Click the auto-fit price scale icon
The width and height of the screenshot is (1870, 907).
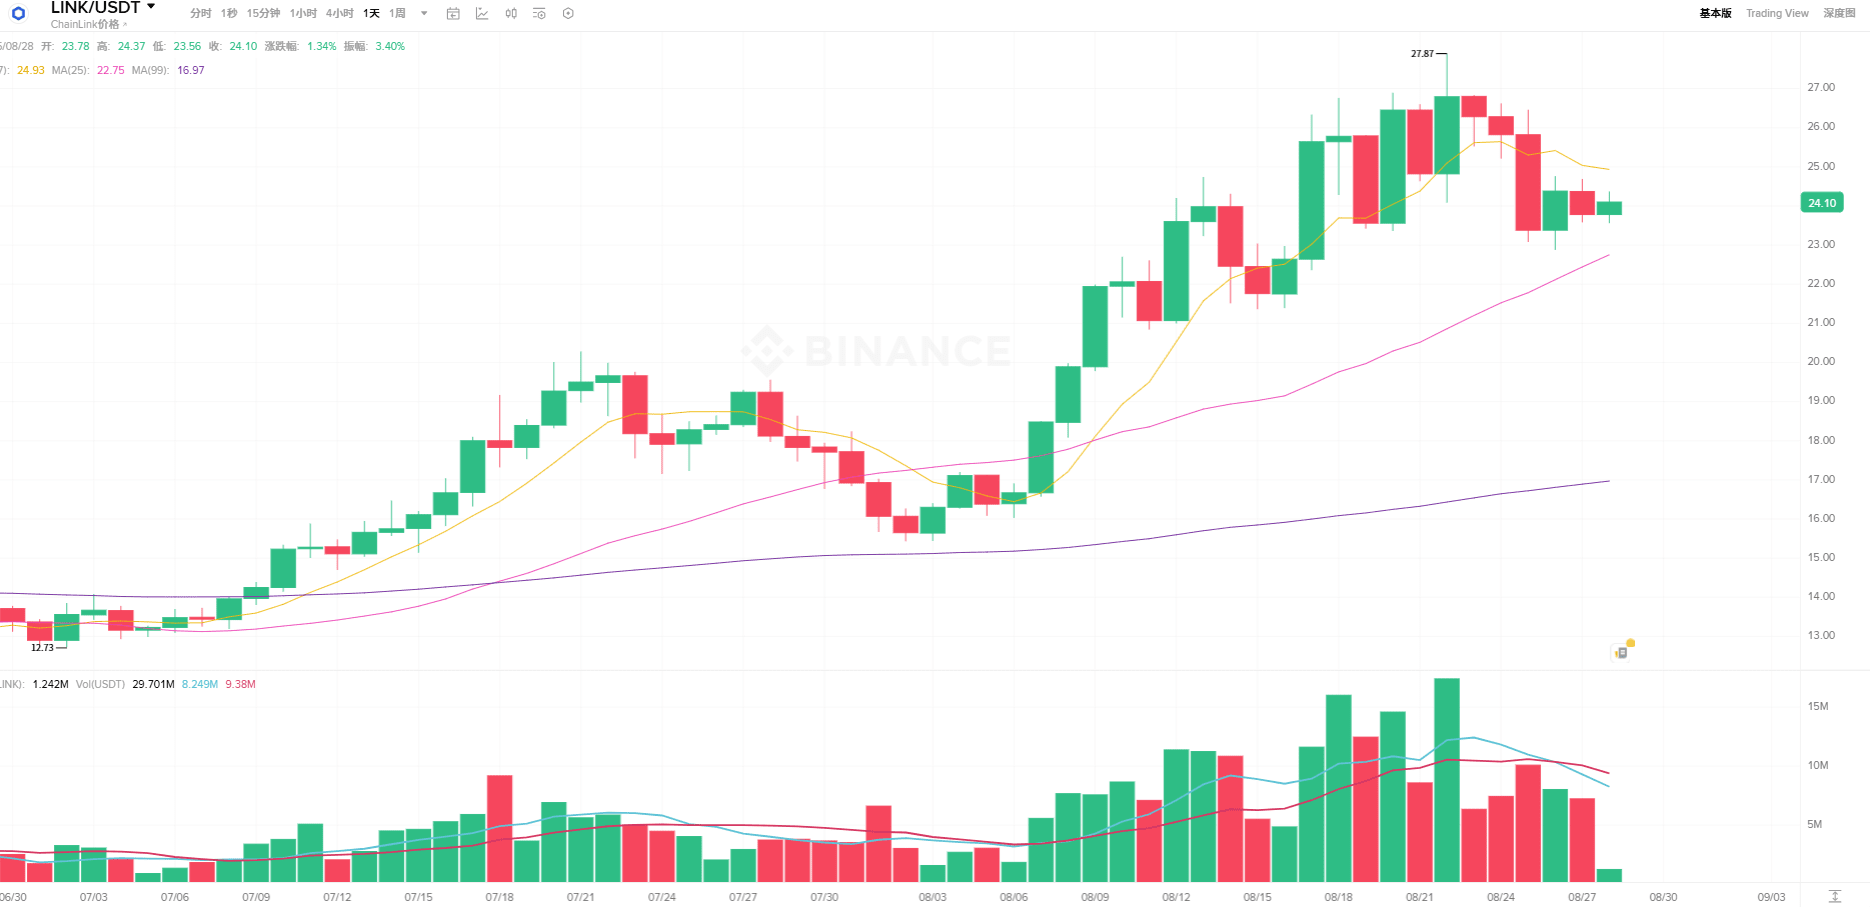point(1835,896)
